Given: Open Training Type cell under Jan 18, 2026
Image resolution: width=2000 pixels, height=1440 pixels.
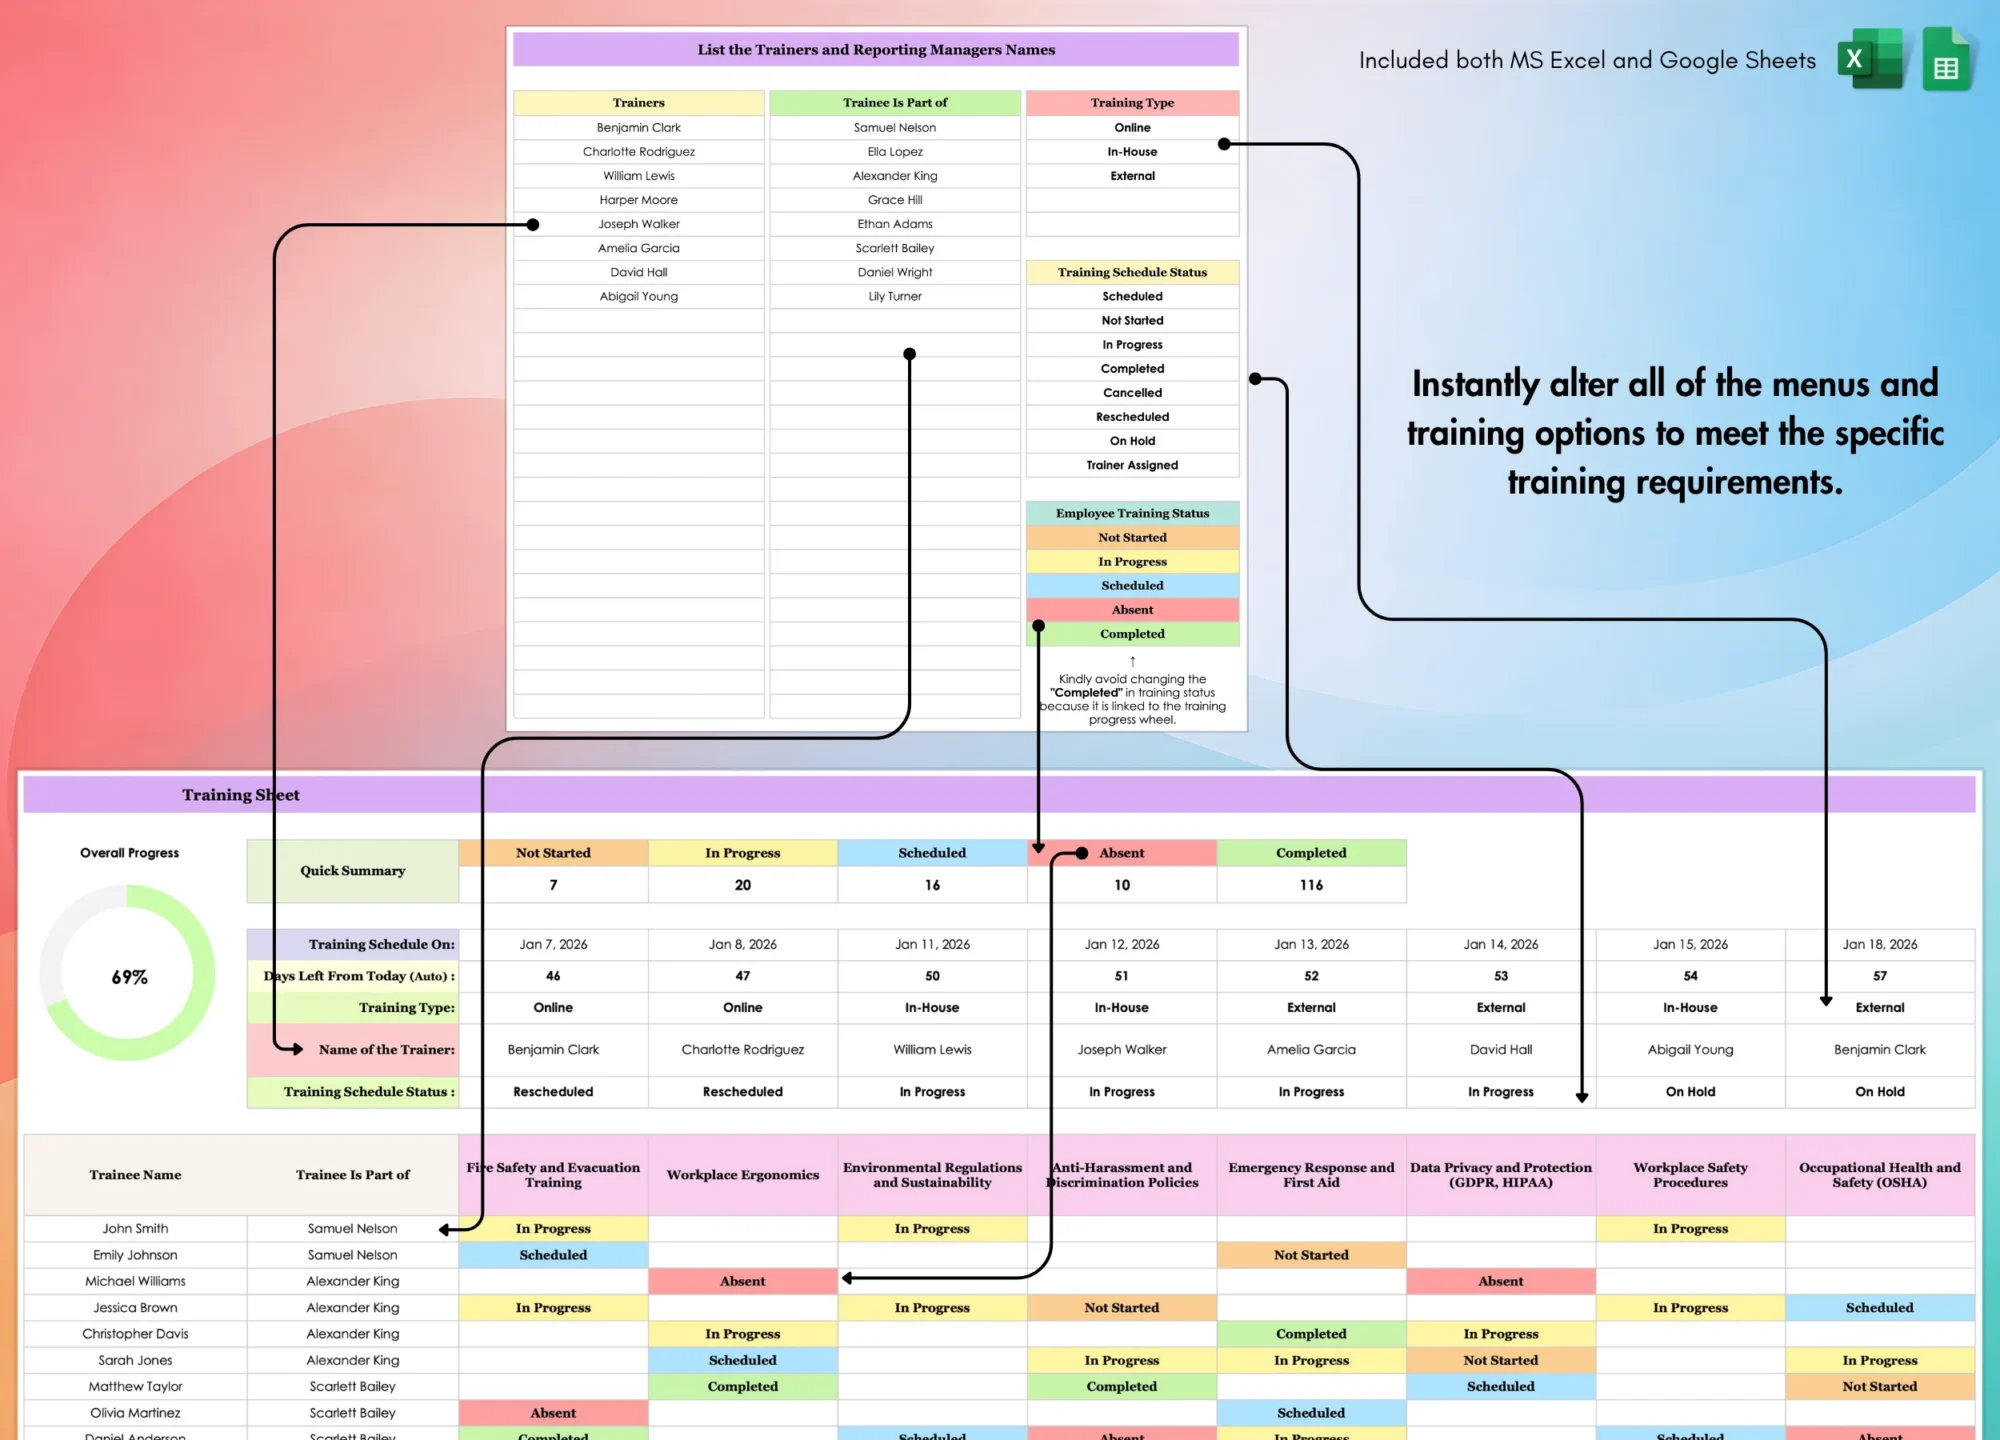Looking at the screenshot, I should pos(1880,1008).
